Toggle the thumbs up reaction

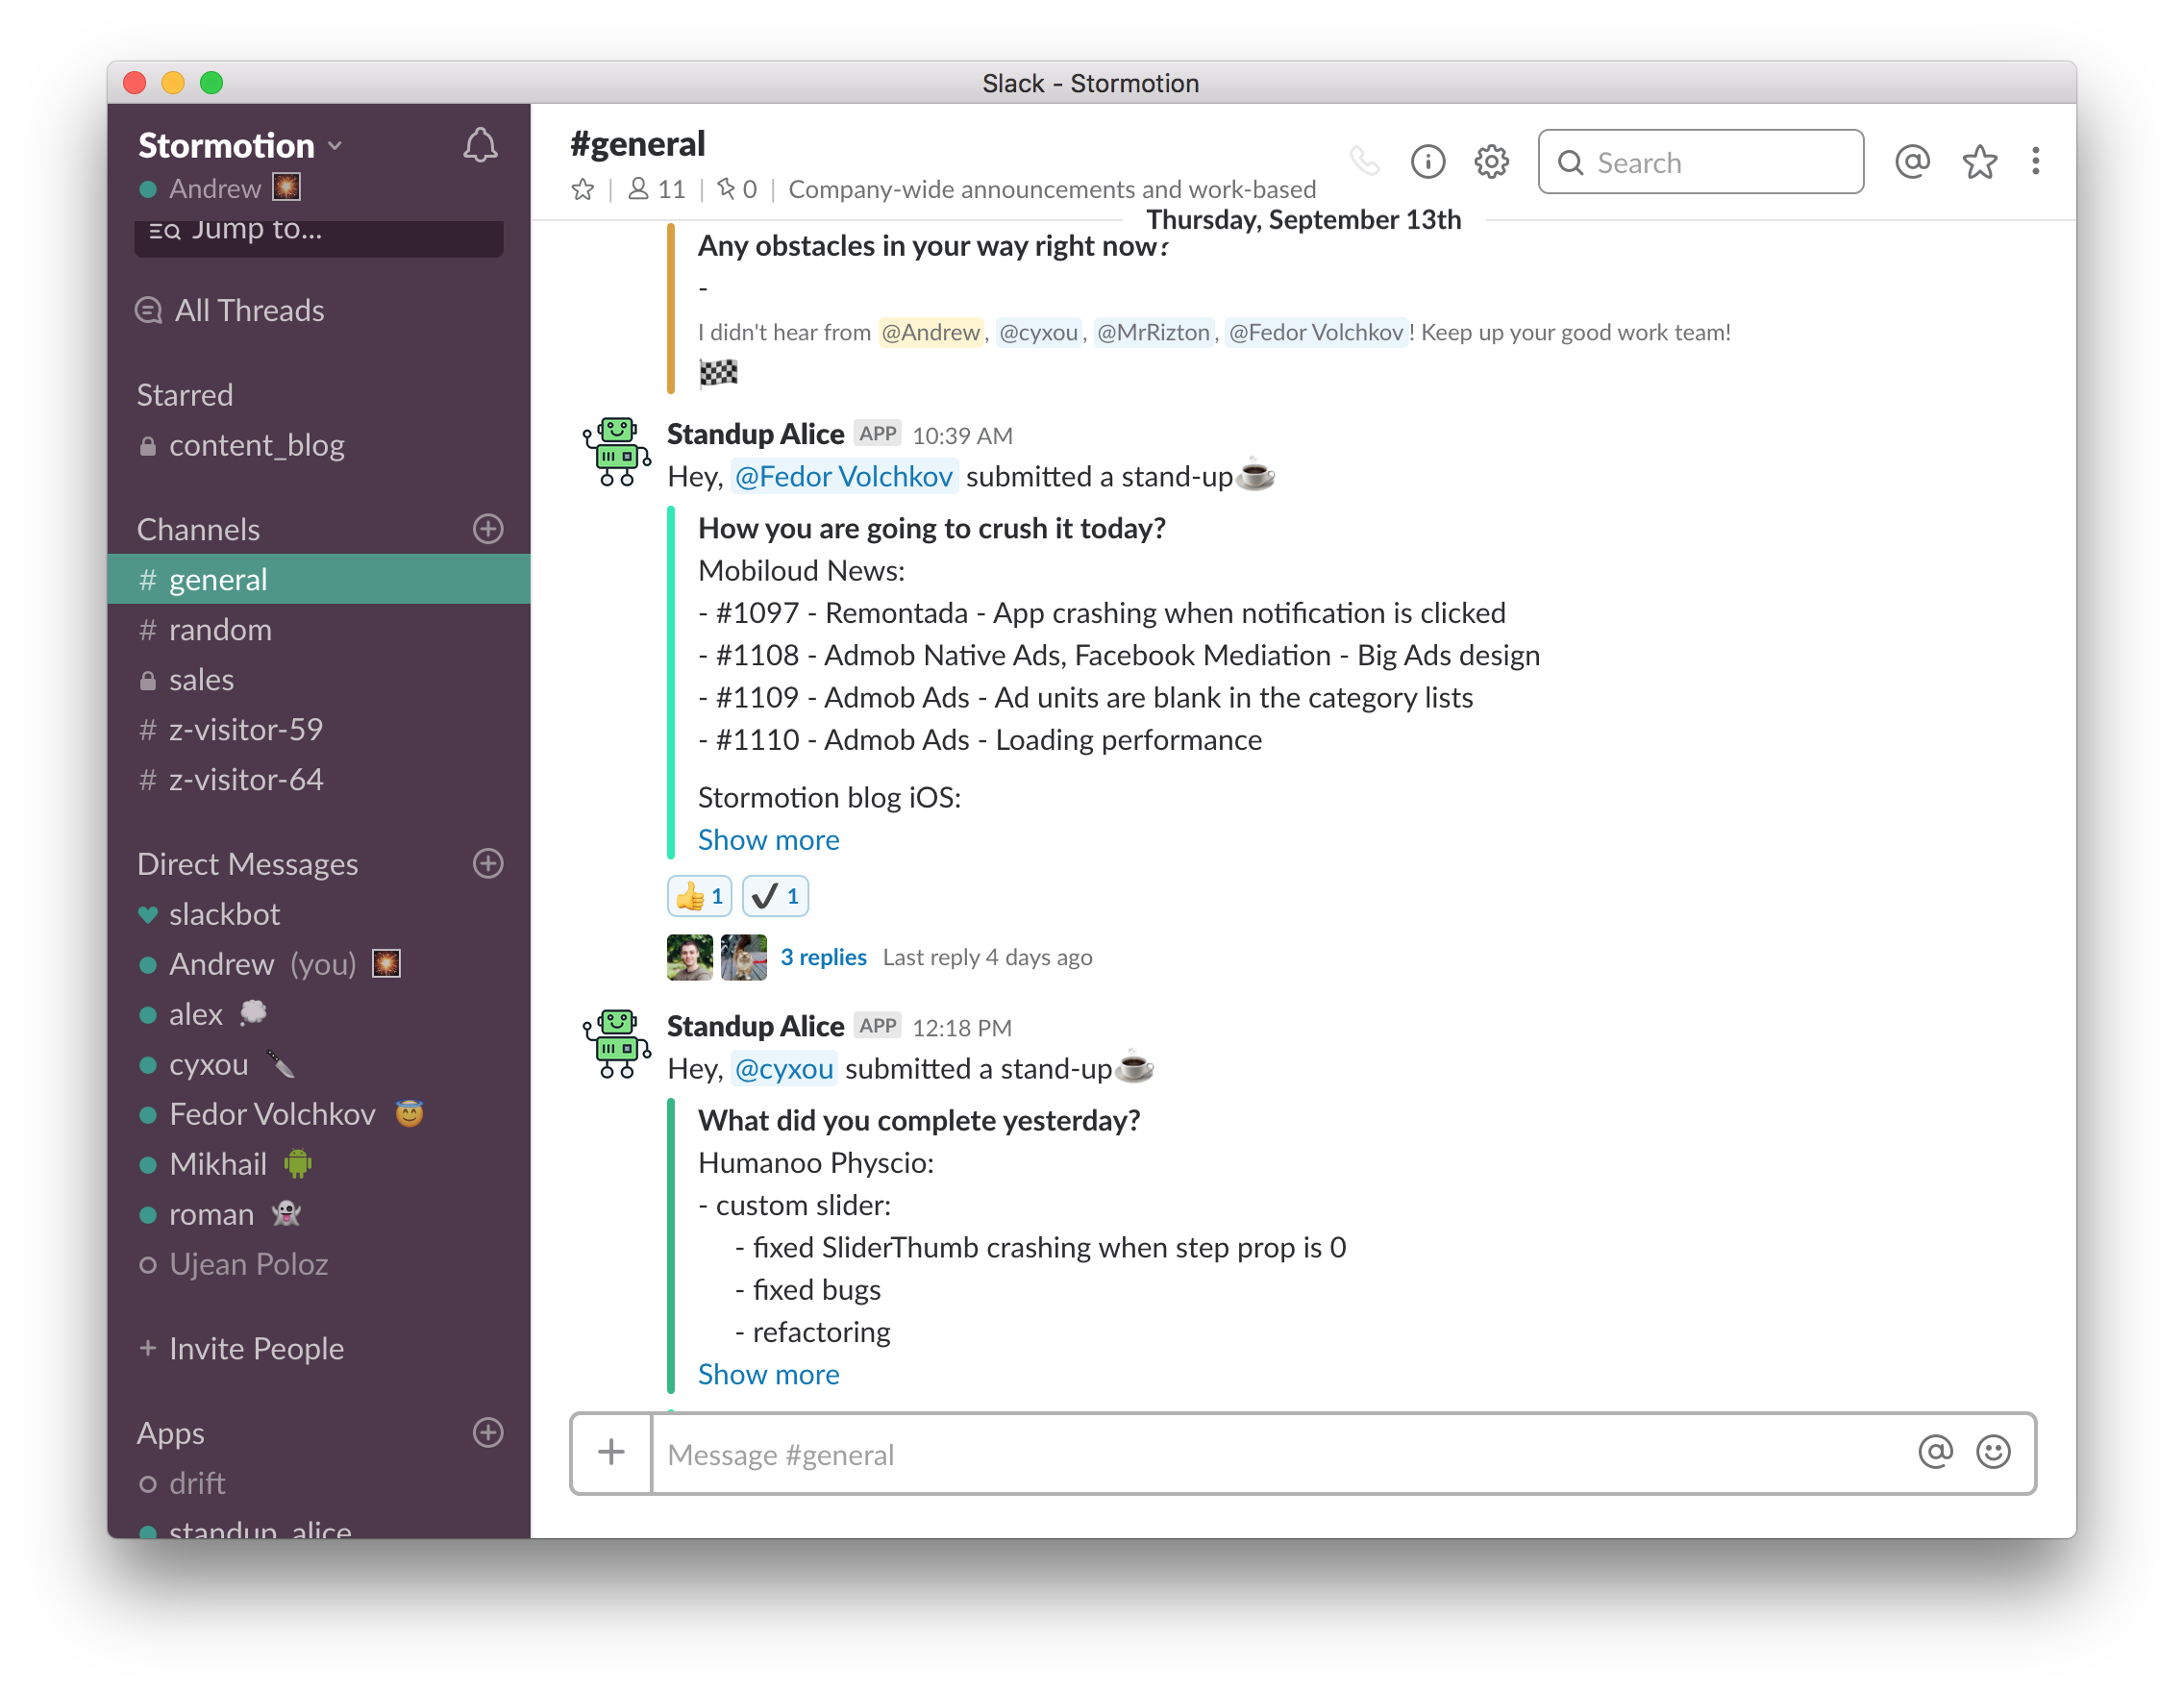[x=699, y=896]
